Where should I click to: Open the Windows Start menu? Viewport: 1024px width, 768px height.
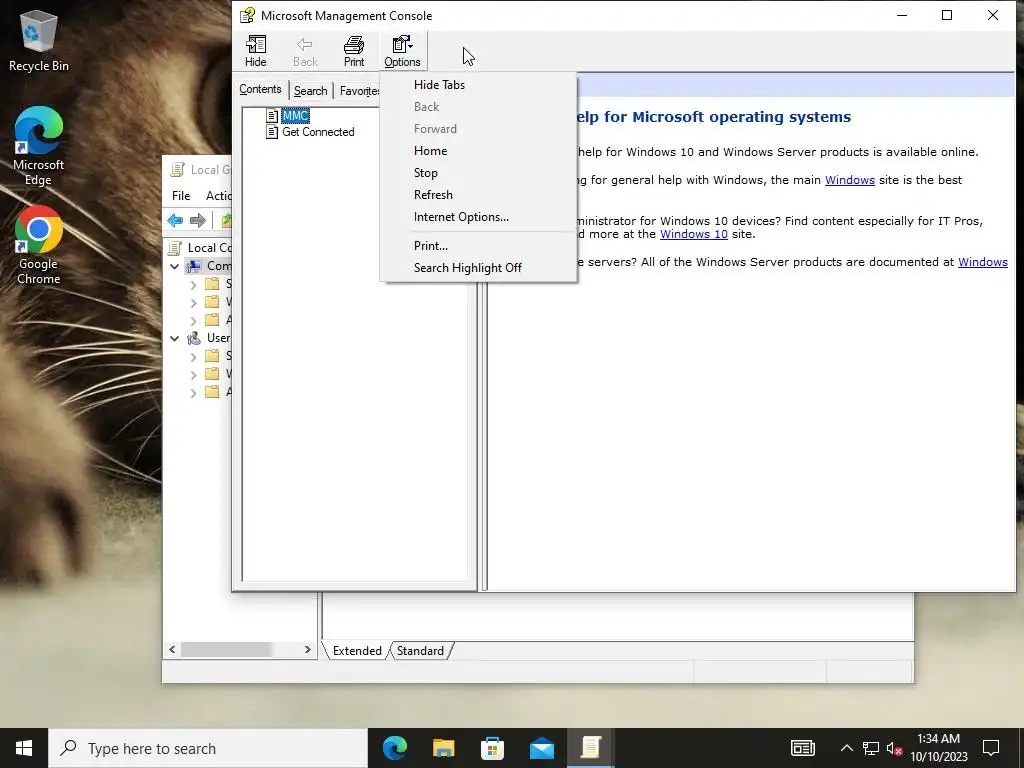click(24, 748)
